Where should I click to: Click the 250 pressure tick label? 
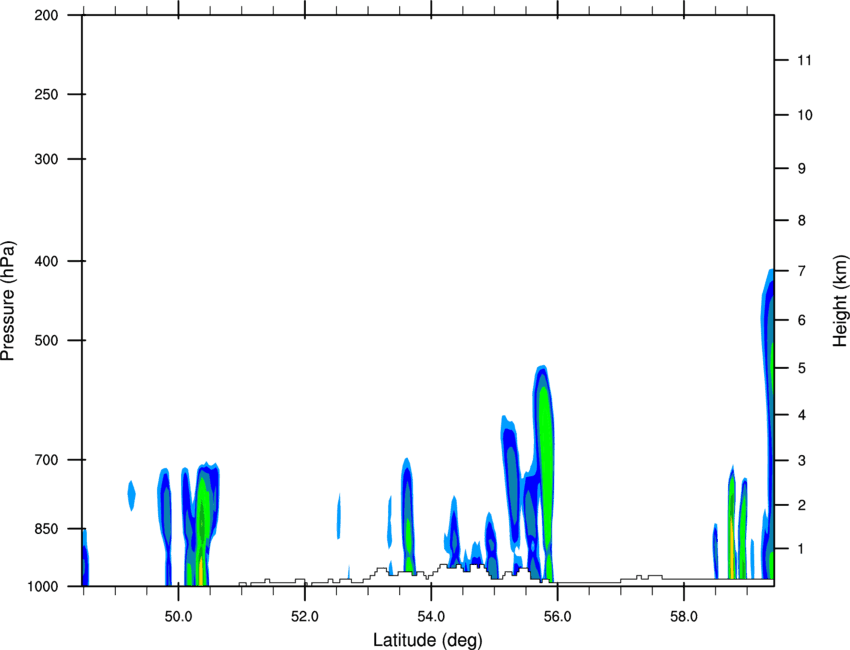pyautogui.click(x=47, y=94)
